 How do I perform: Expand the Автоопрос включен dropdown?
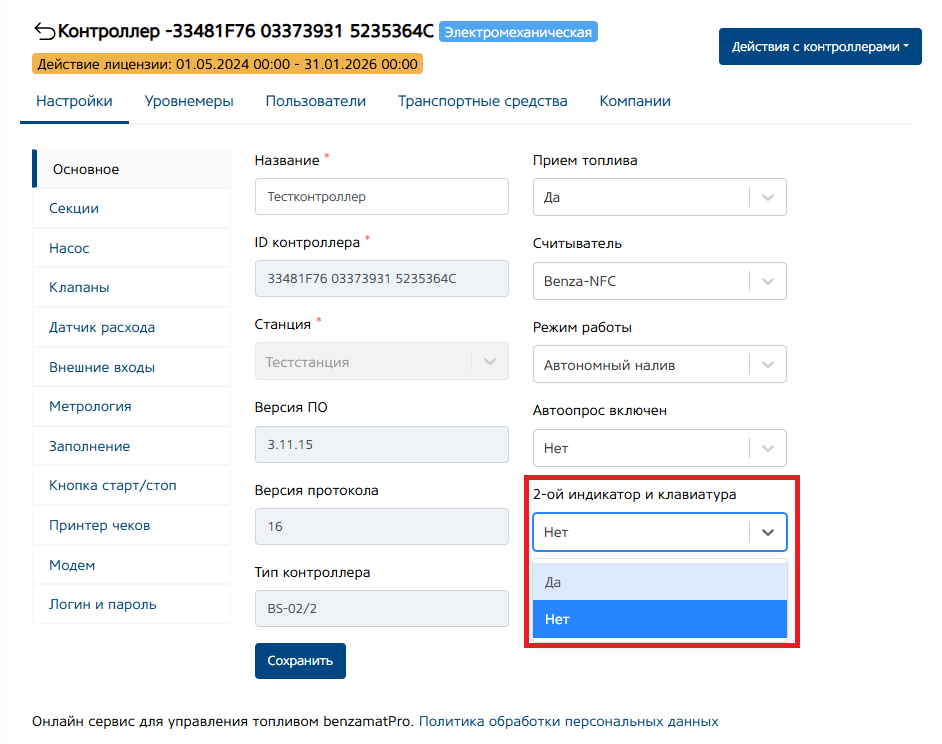(659, 449)
